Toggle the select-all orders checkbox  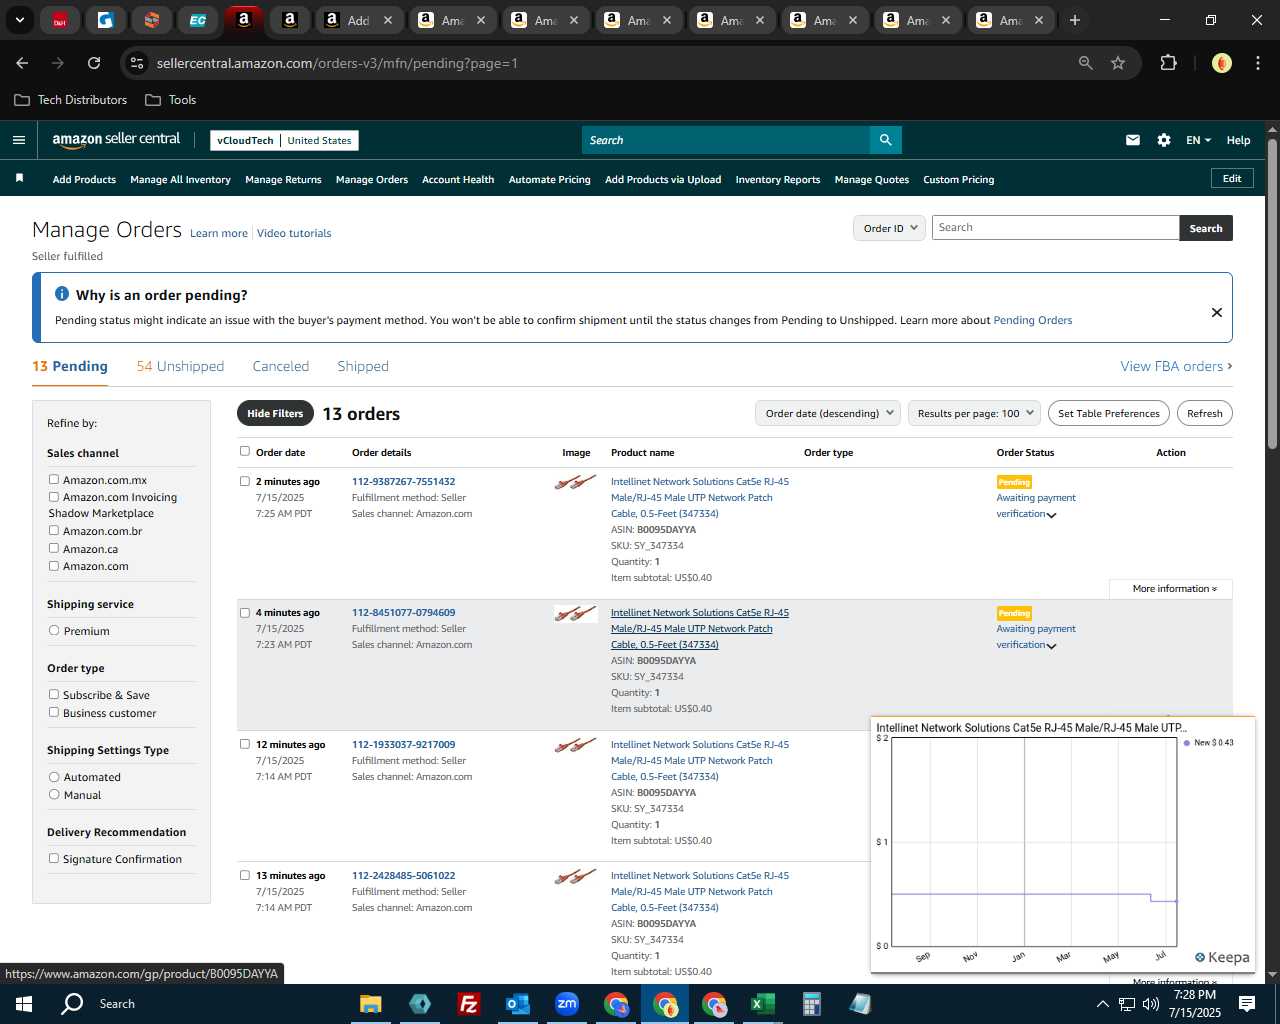tap(245, 452)
